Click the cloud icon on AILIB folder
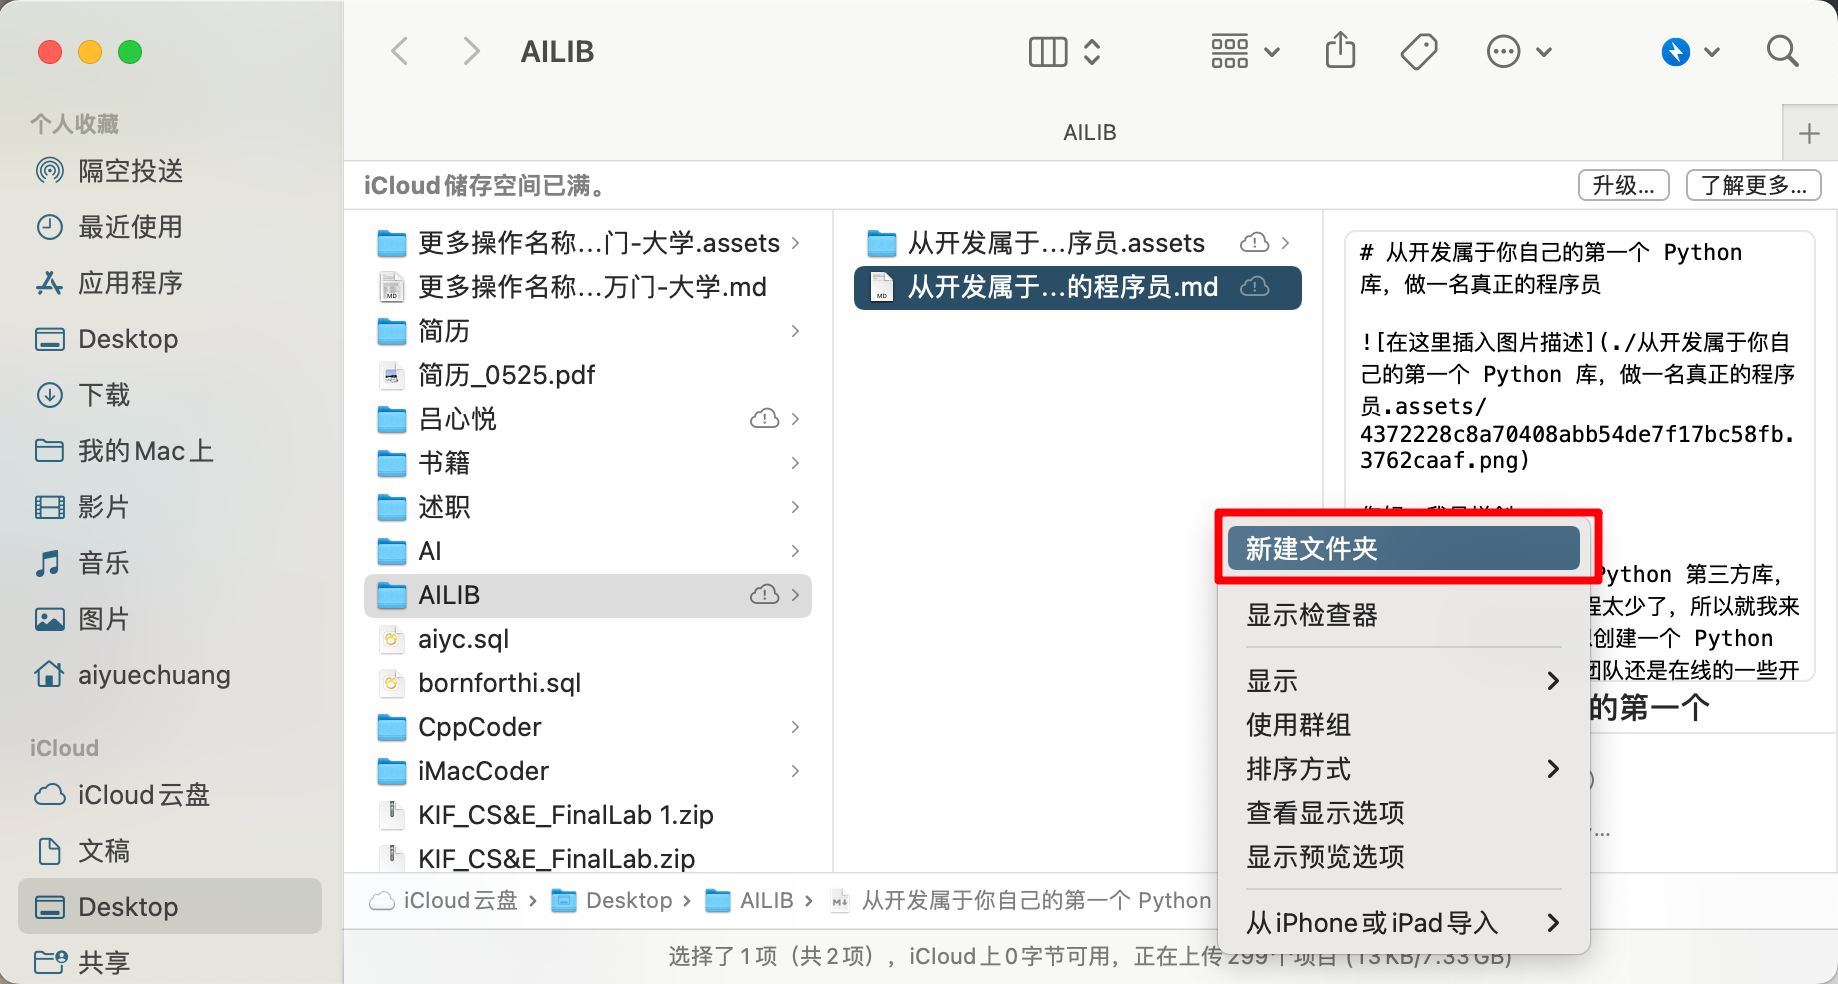Viewport: 1838px width, 984px height. [764, 595]
